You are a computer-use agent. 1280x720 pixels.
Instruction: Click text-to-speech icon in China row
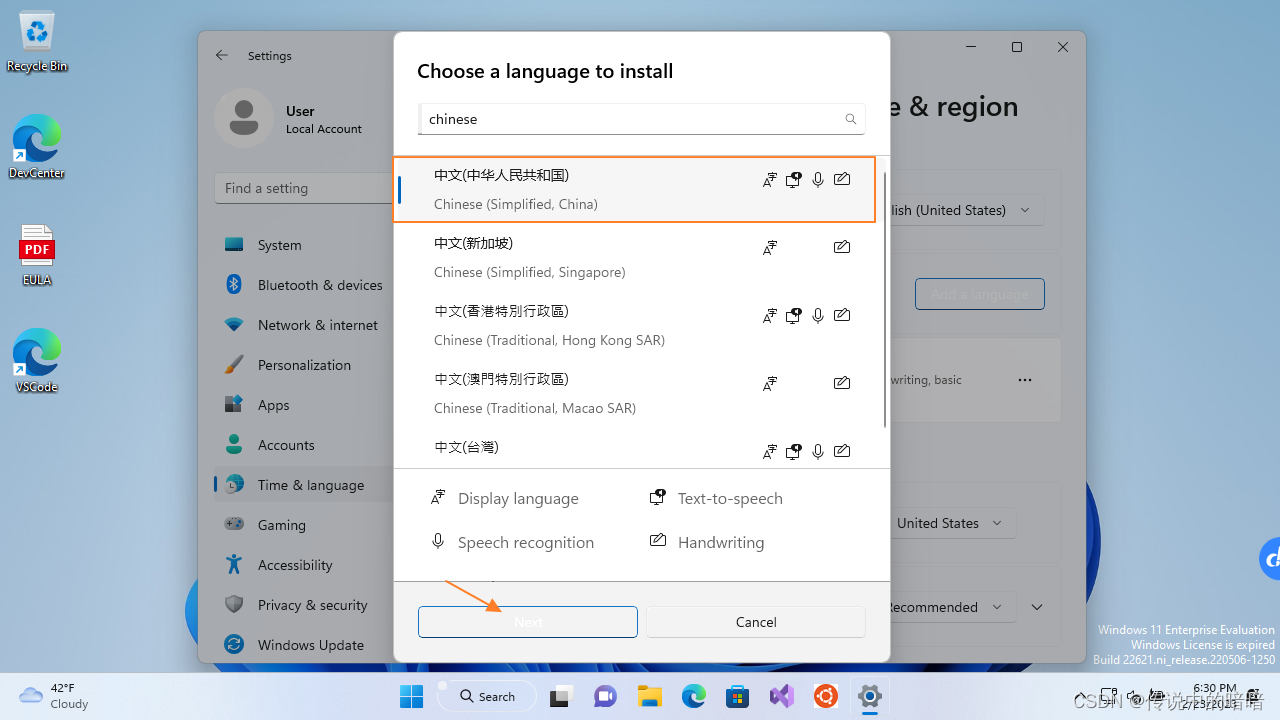(x=794, y=180)
